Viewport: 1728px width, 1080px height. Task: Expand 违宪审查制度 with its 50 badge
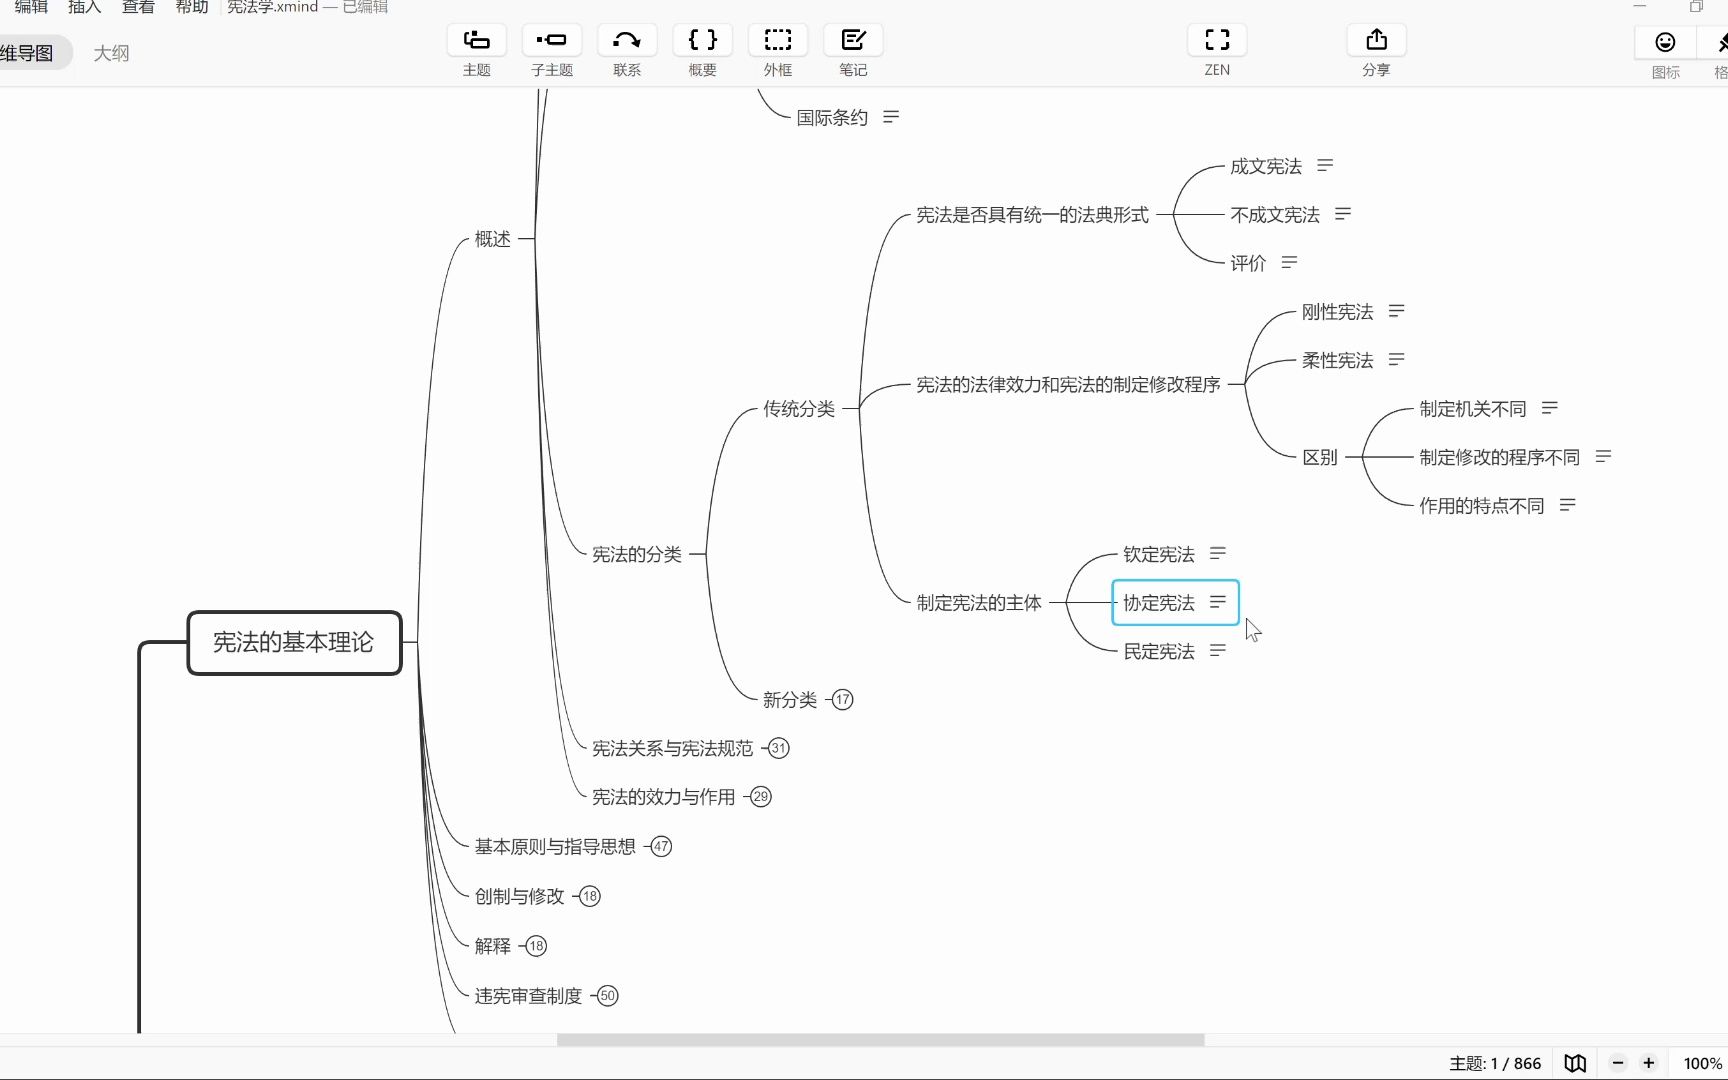point(607,996)
